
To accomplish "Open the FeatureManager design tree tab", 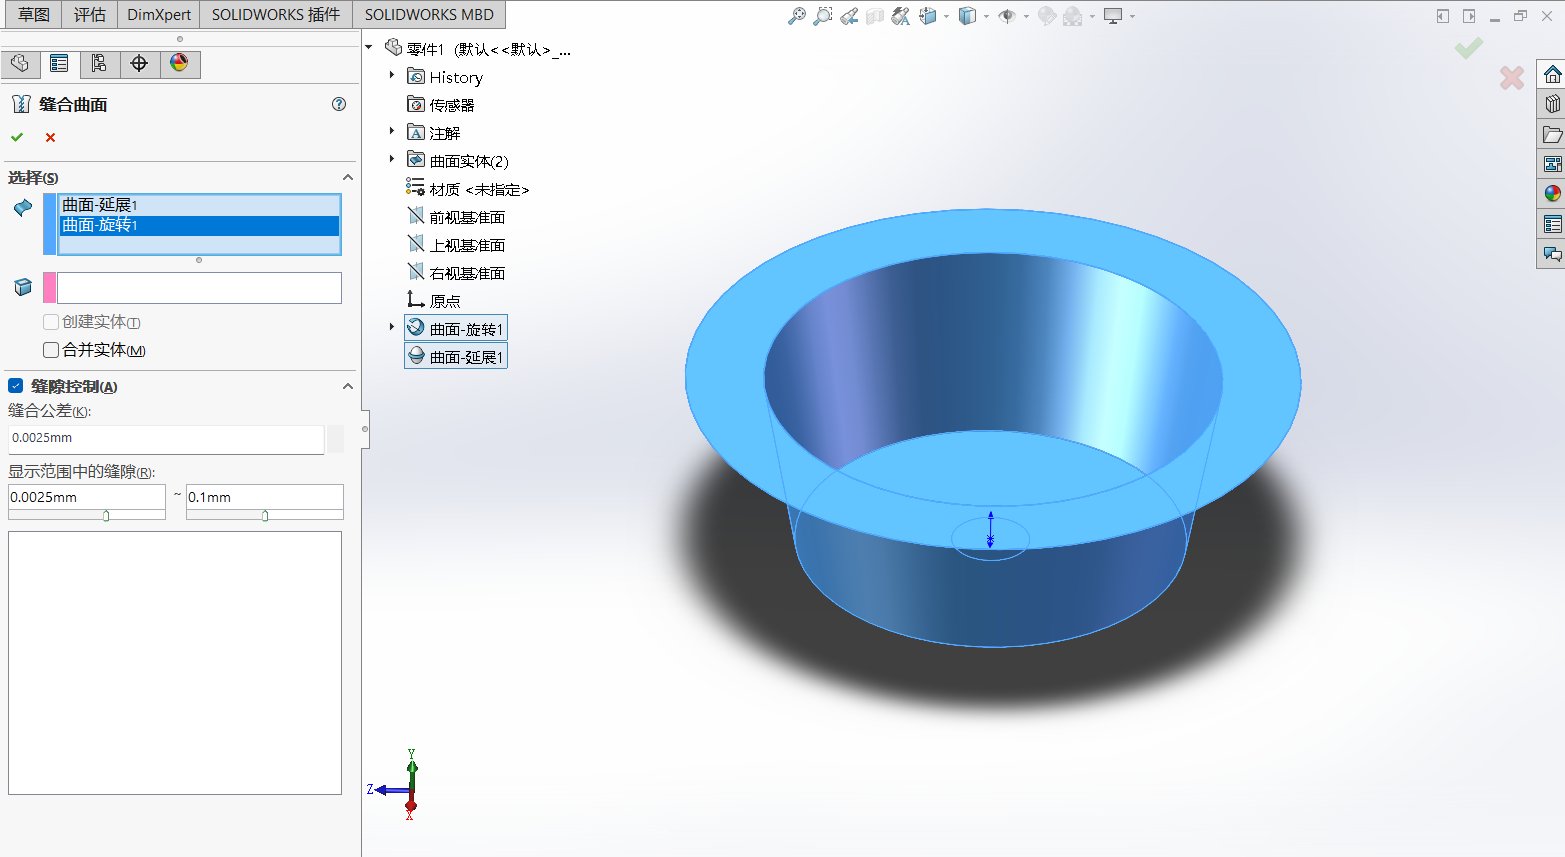I will [20, 64].
